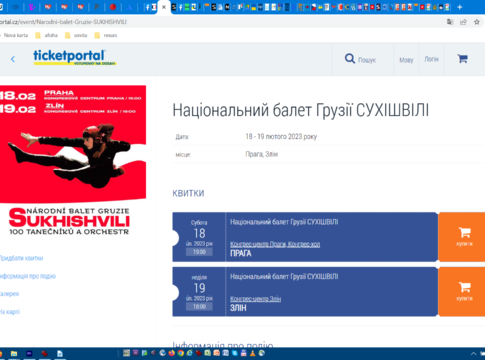Click the date box for Sunday 19

tap(199, 292)
